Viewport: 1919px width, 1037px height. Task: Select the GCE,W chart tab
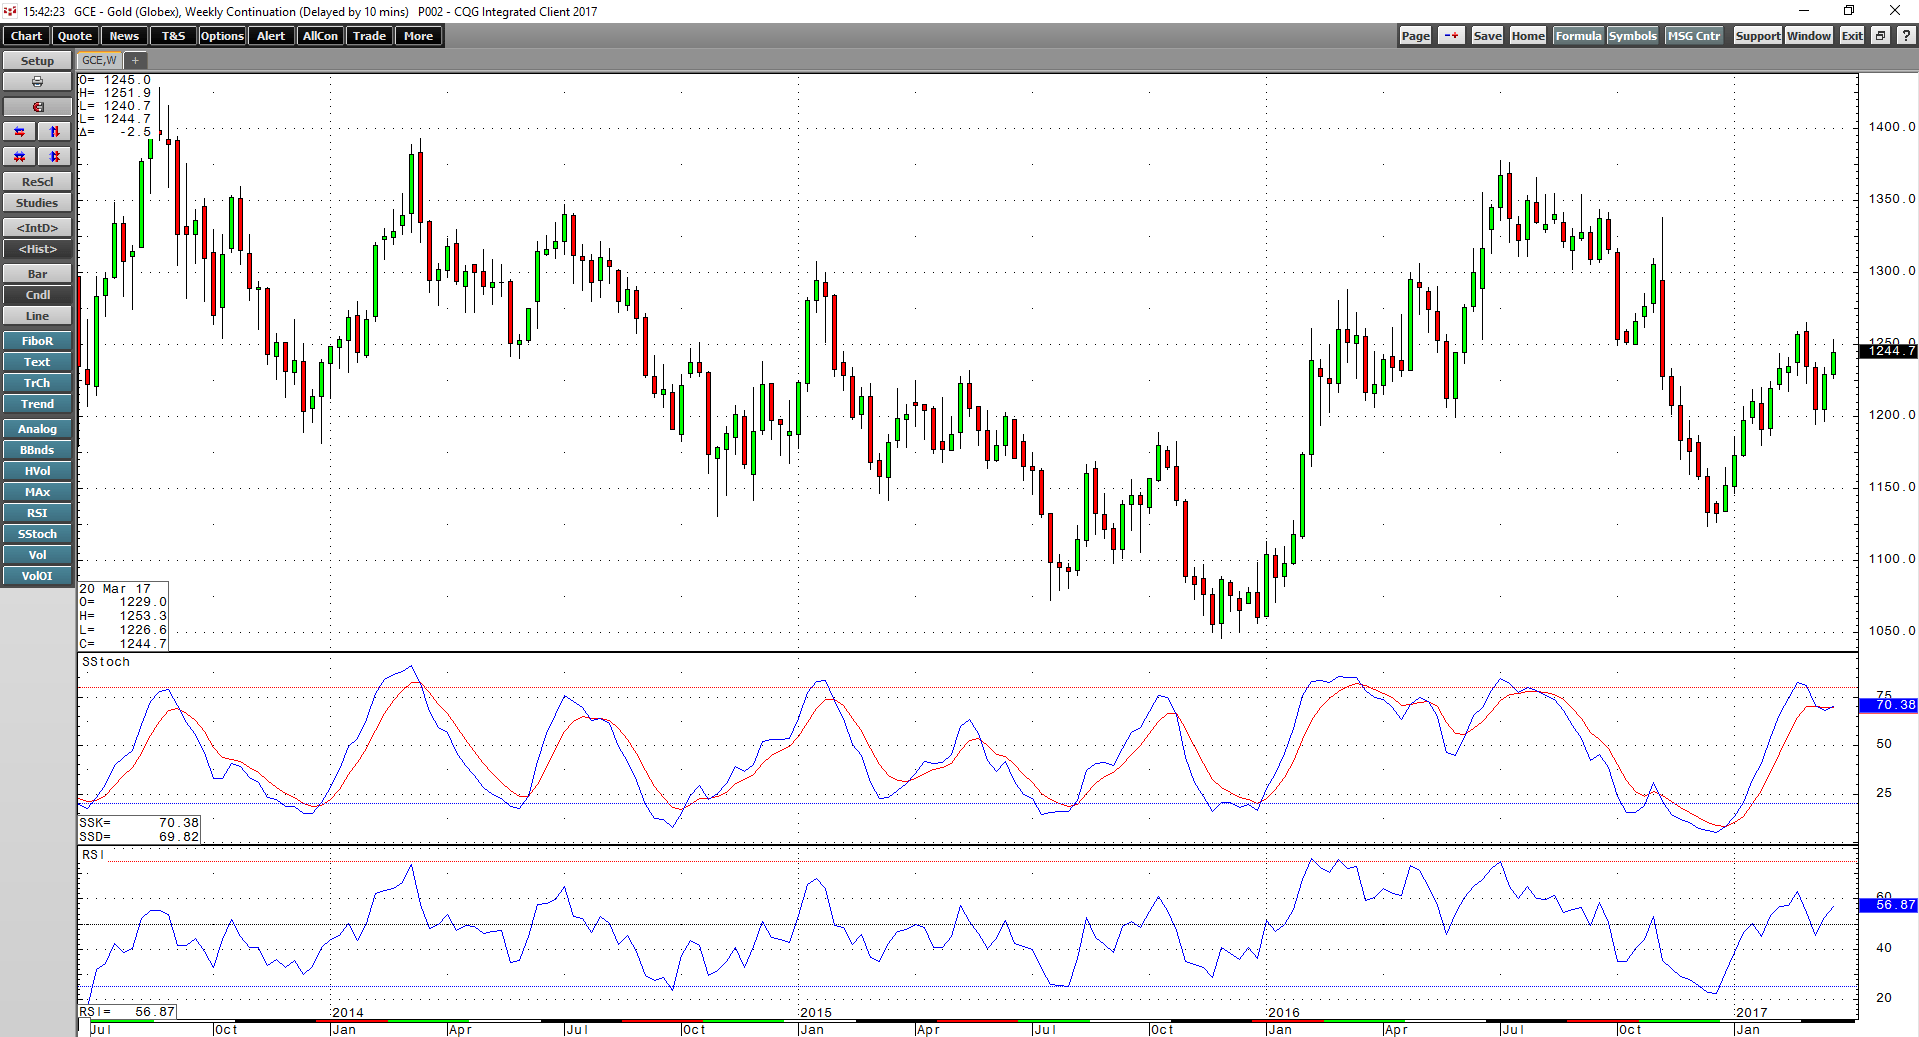99,61
